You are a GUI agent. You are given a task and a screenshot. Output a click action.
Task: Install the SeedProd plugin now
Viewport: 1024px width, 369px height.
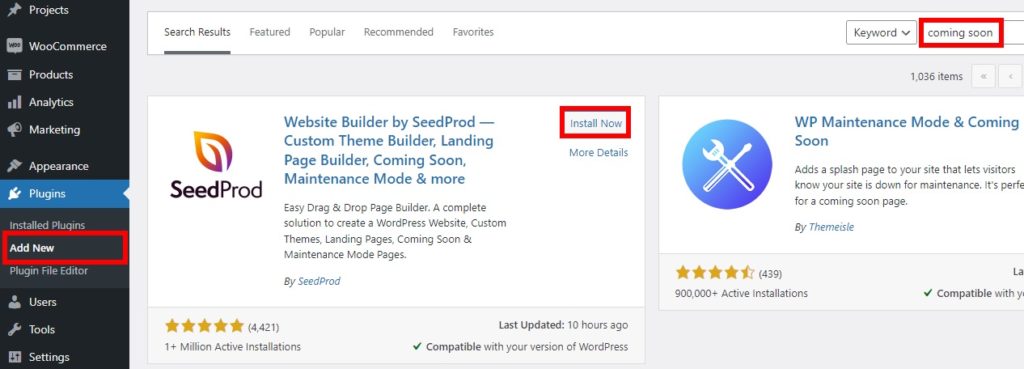(596, 123)
